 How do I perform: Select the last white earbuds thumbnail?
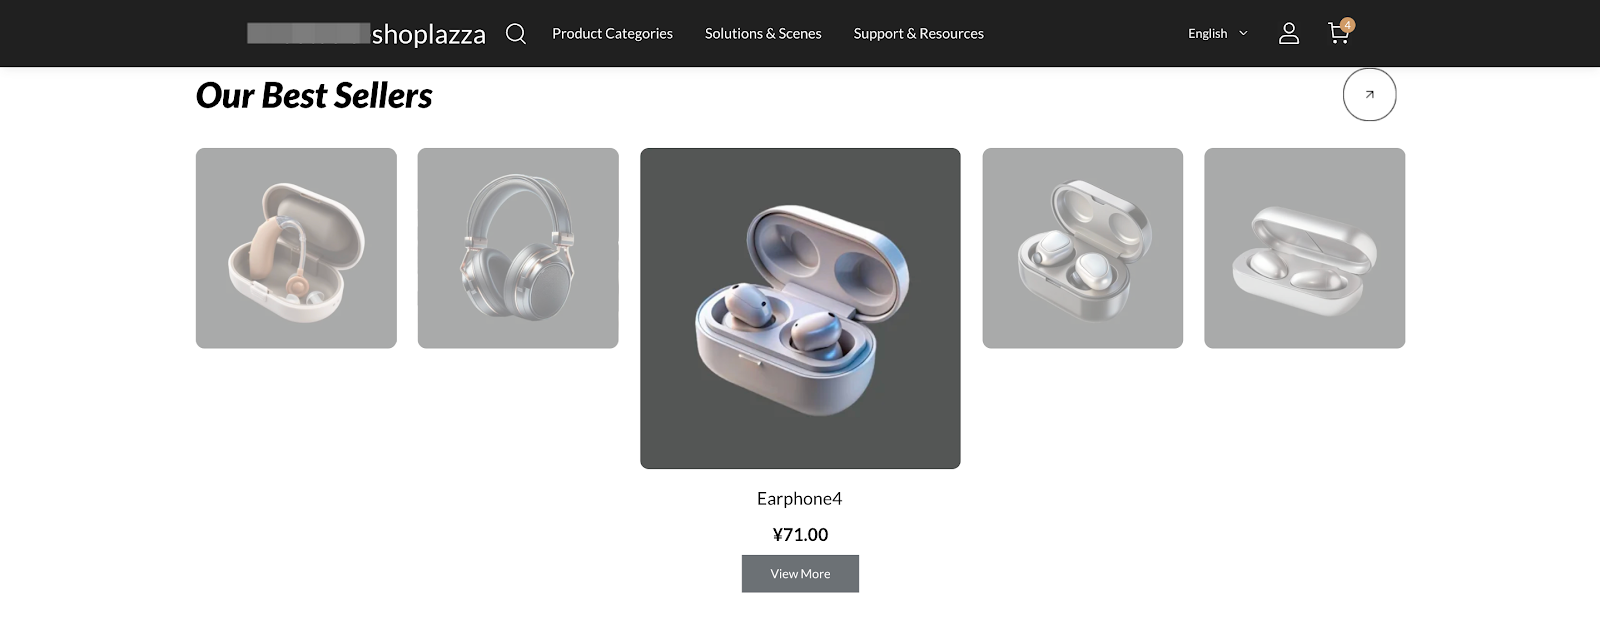tap(1304, 248)
